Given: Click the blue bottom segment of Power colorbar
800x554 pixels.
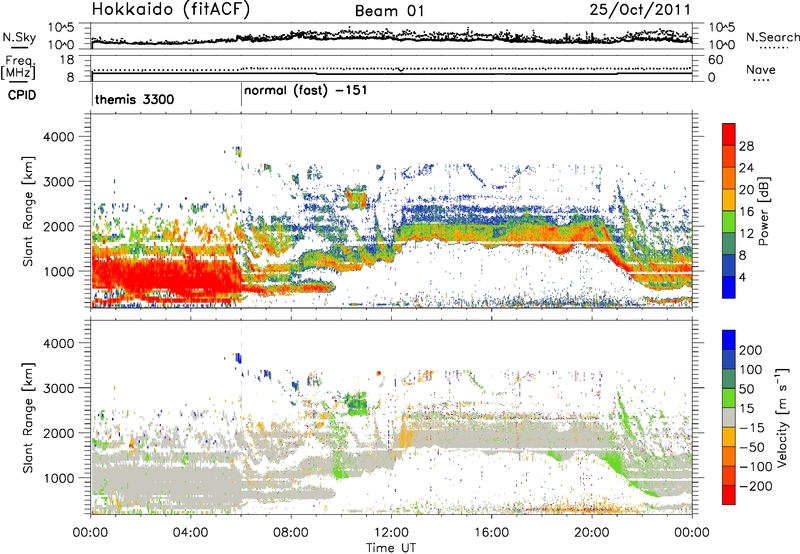Looking at the screenshot, I should 729,287.
